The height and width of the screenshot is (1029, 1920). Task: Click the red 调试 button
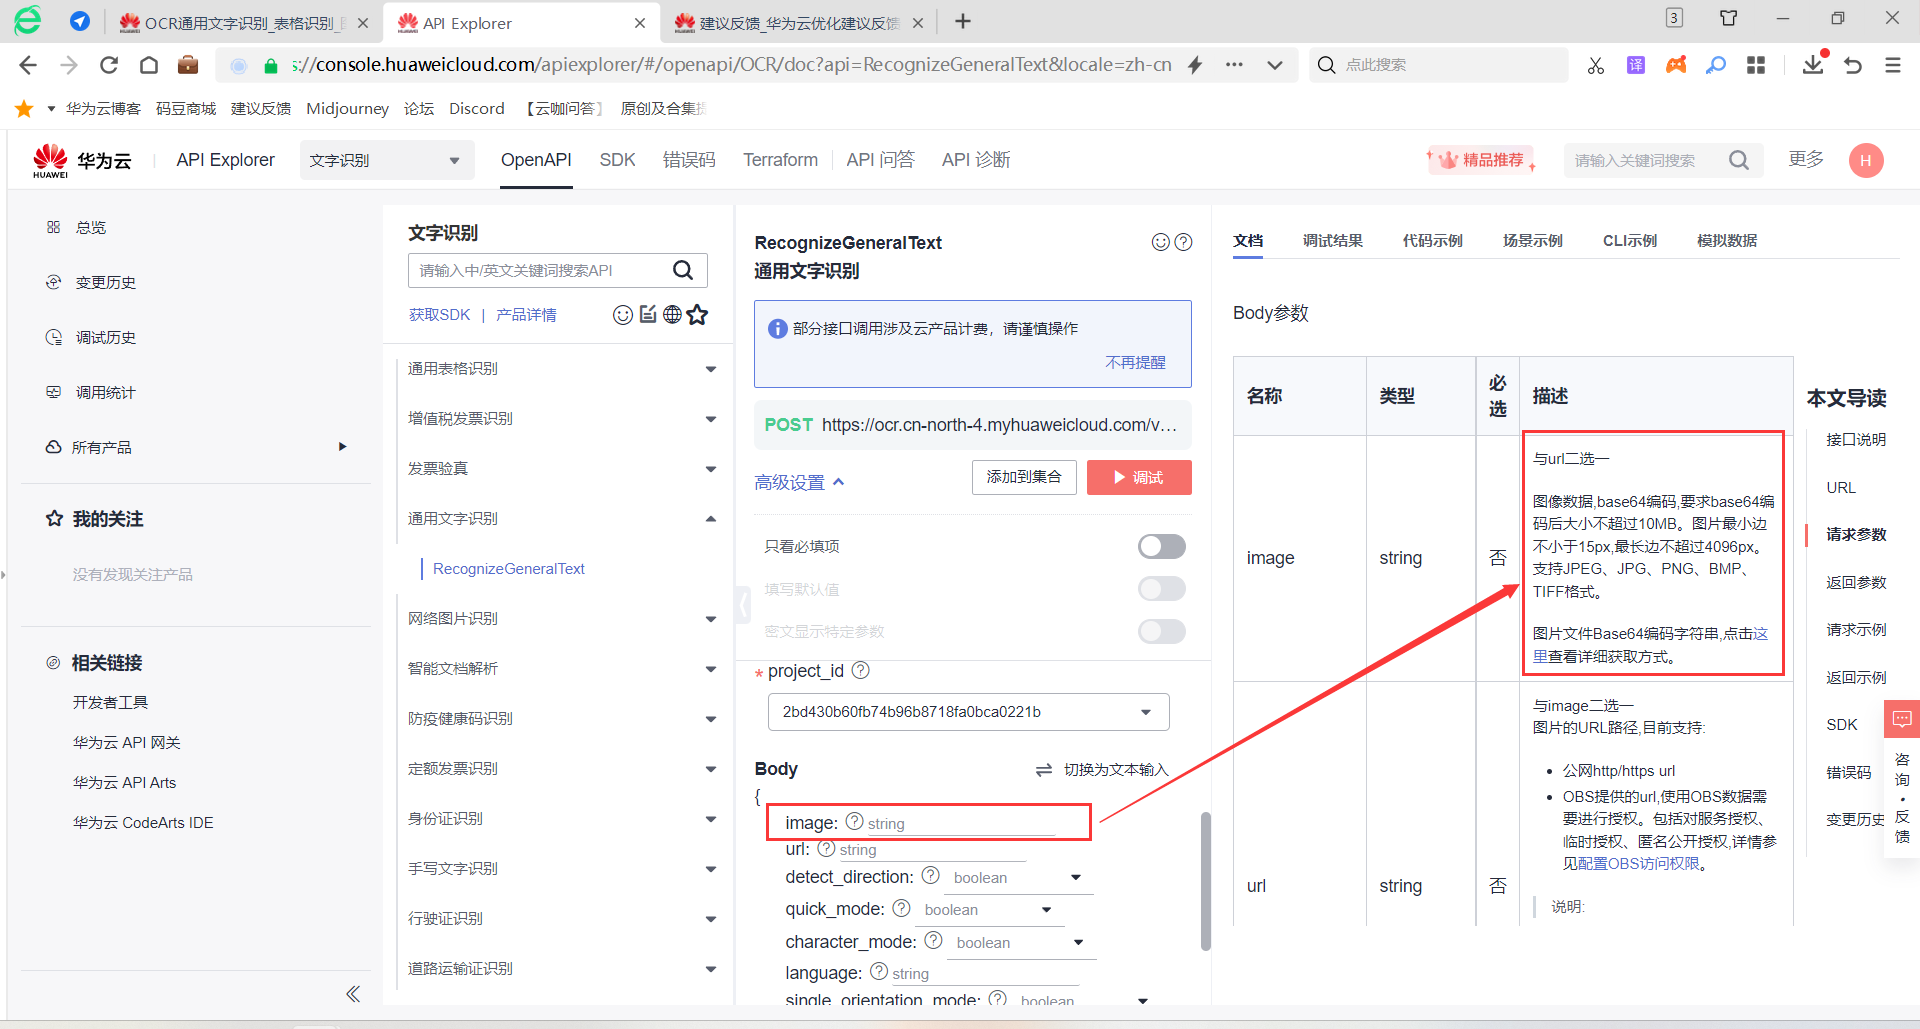coord(1139,477)
